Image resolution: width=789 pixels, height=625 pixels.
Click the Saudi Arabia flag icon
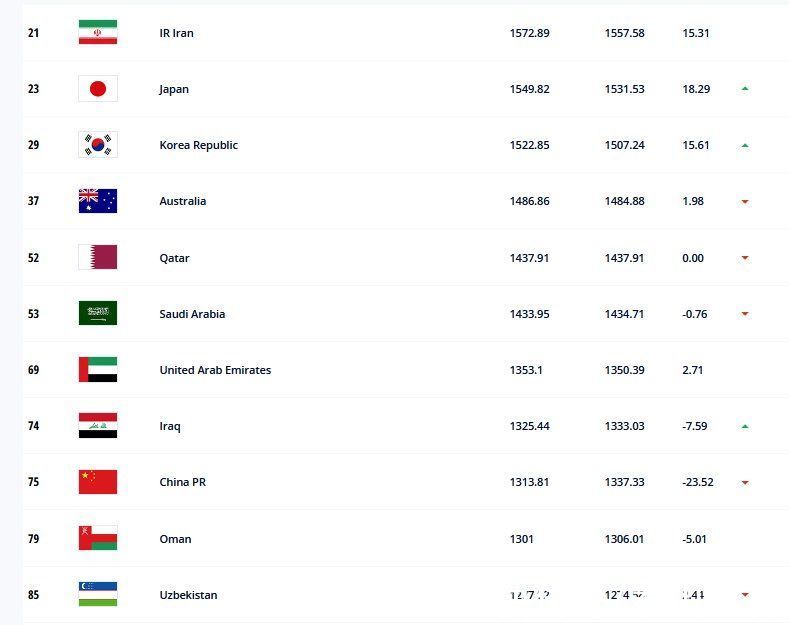(x=97, y=314)
